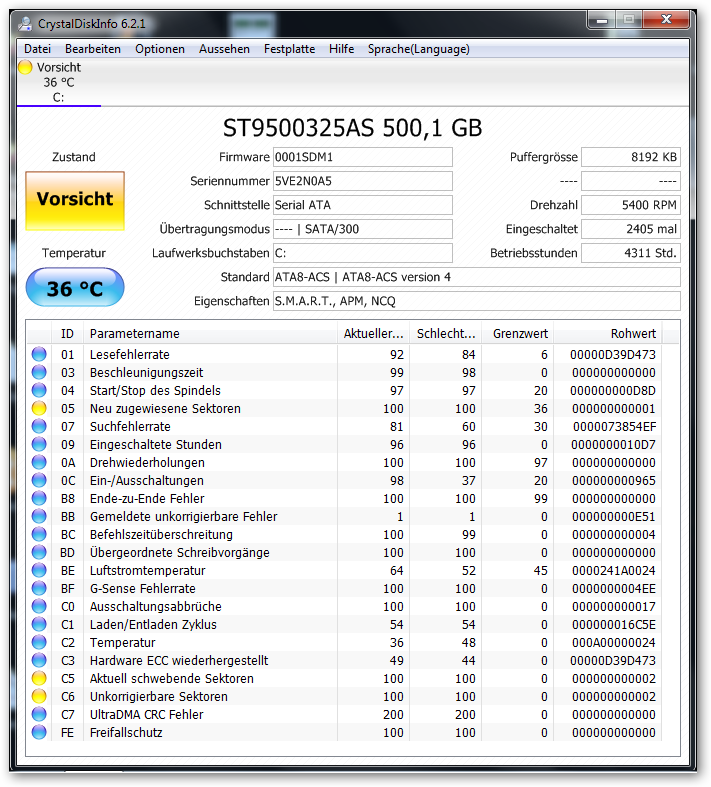The width and height of the screenshot is (711, 787).
Task: Click the Schnittstelle field Serial ATA
Action: [363, 205]
